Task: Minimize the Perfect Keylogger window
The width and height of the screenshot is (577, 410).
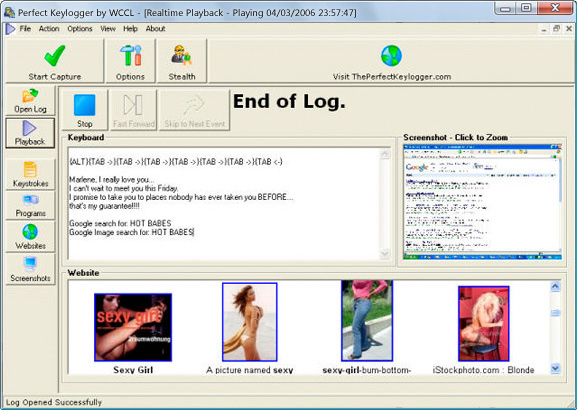Action: click(505, 8)
